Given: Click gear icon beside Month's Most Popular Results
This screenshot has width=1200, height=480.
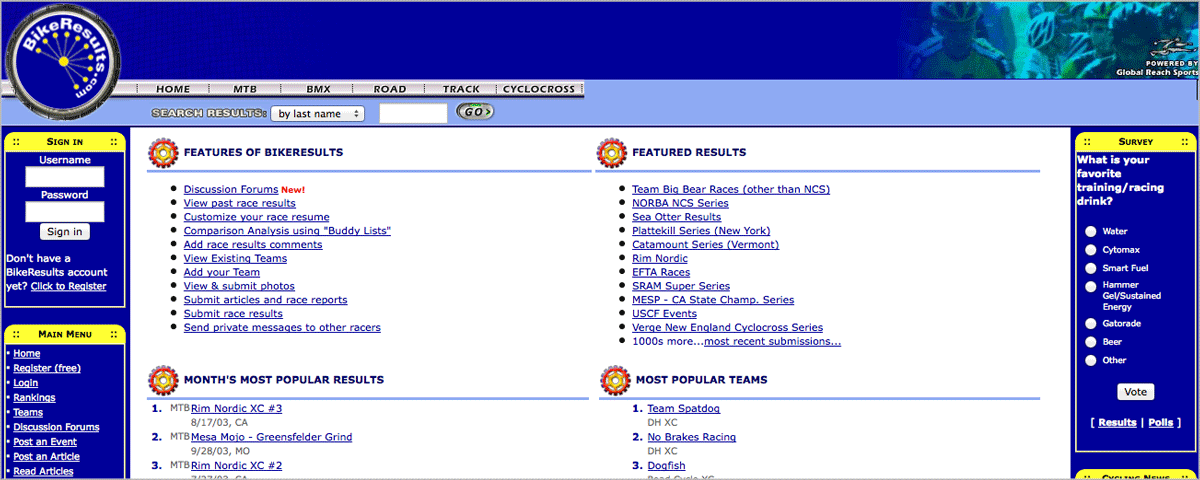Looking at the screenshot, I should click(x=163, y=380).
